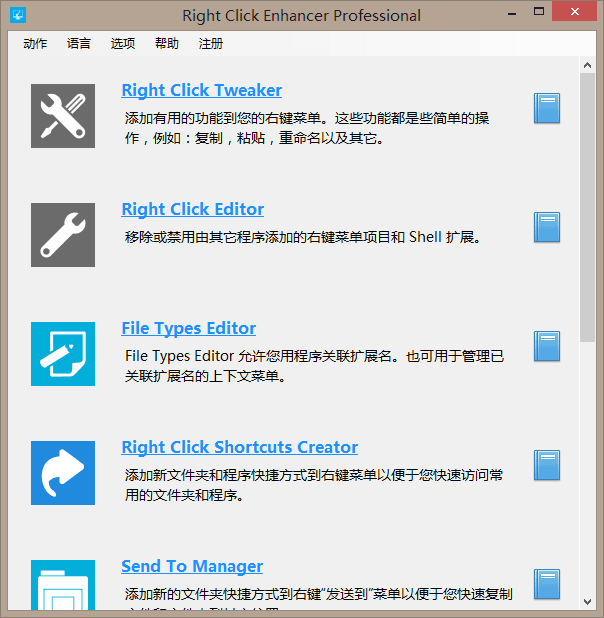Launch the Right Click Tweaker link
This screenshot has height=618, width=604.
201,90
